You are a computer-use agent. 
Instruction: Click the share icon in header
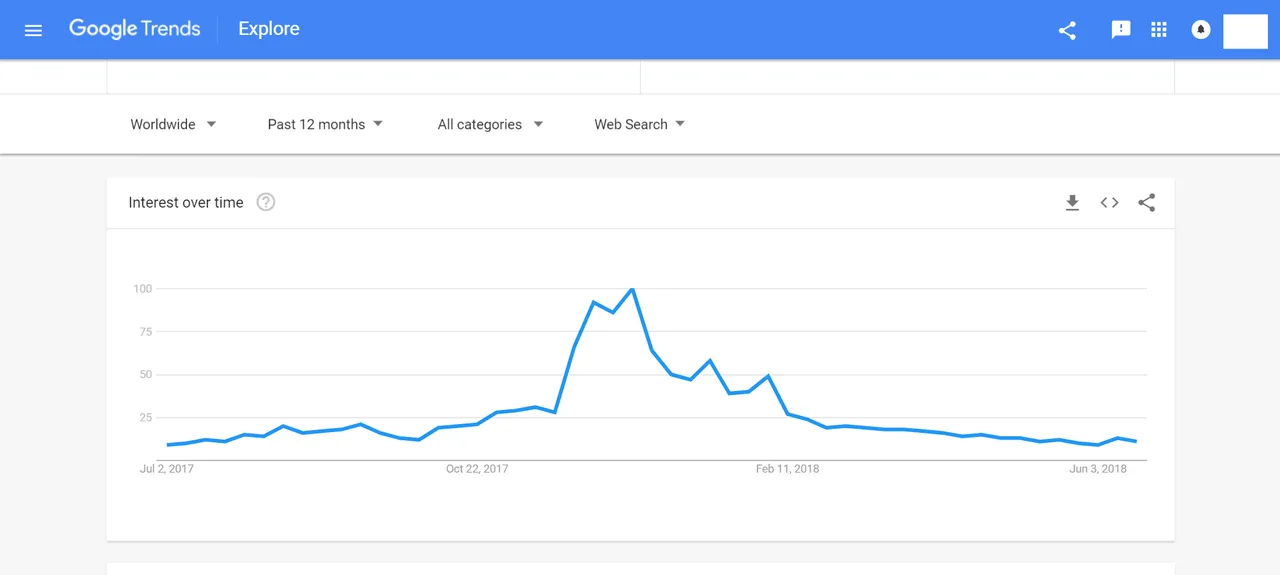coord(1067,30)
